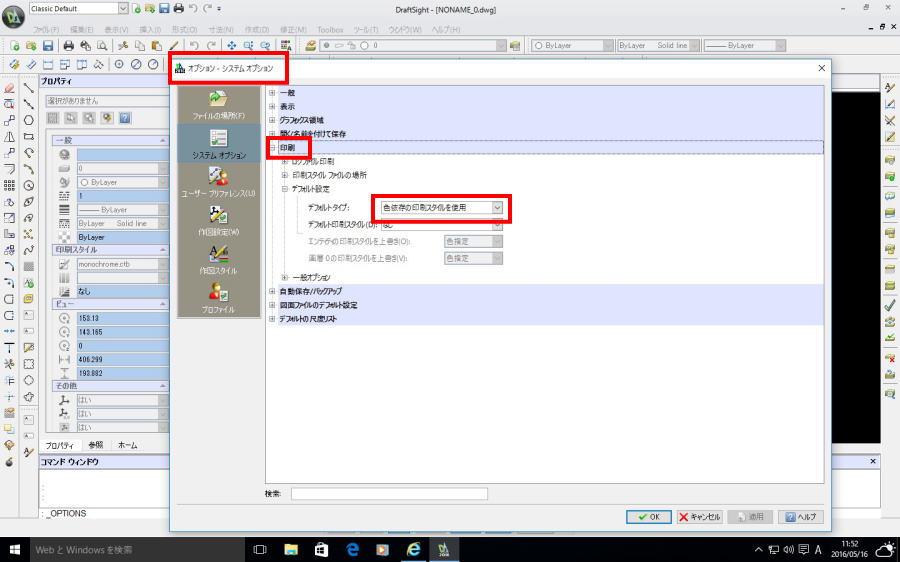
Task: Open 作図スタイル in options sidebar
Action: coord(218,259)
